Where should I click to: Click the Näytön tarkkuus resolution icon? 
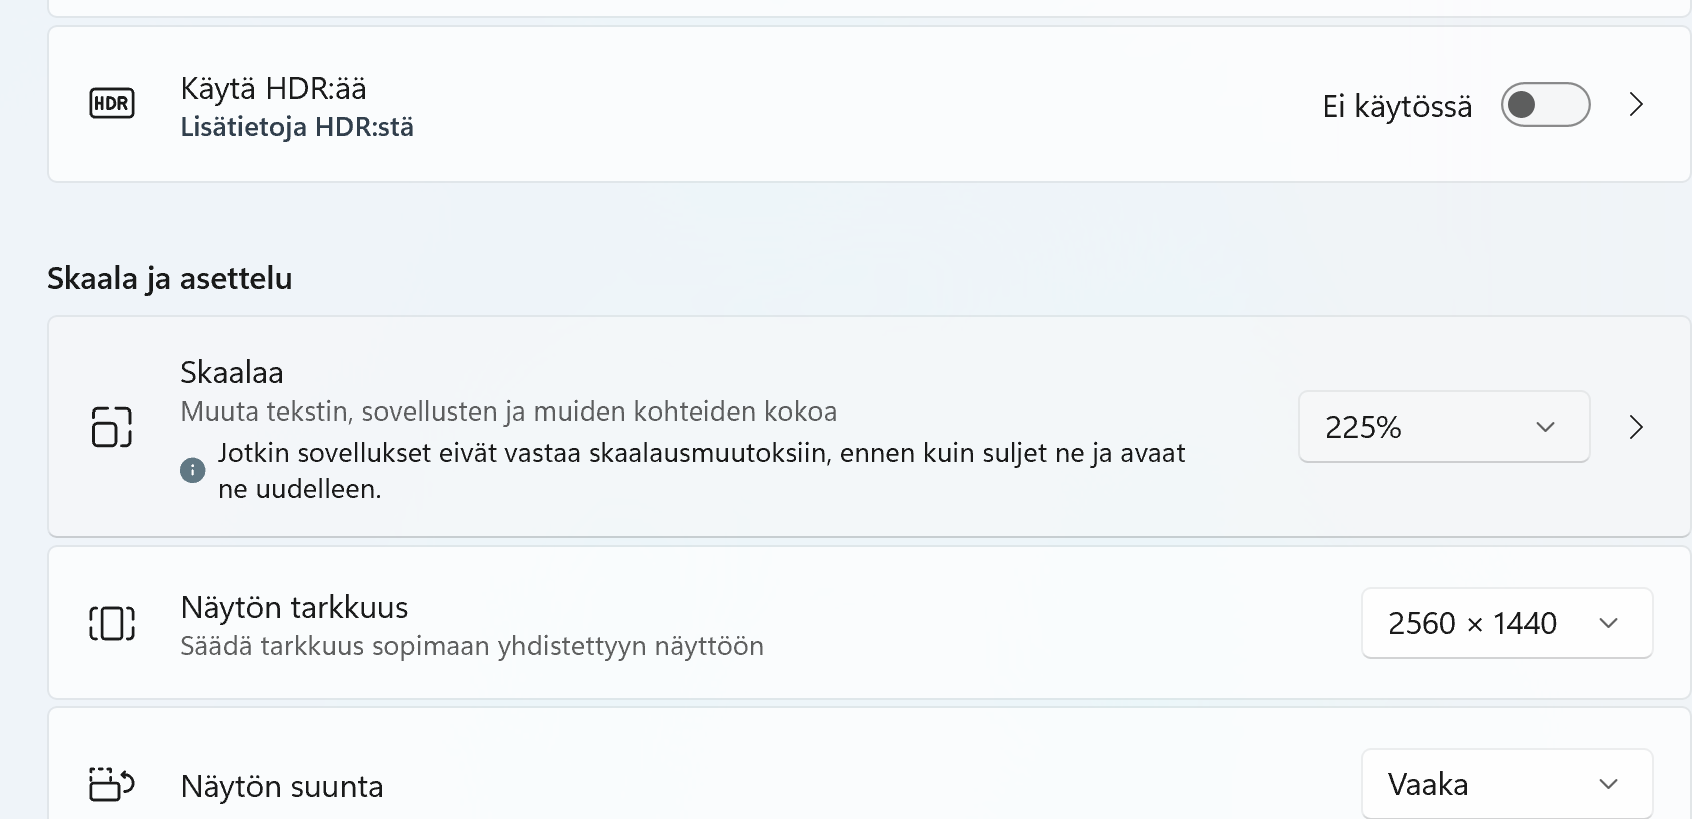(x=111, y=623)
